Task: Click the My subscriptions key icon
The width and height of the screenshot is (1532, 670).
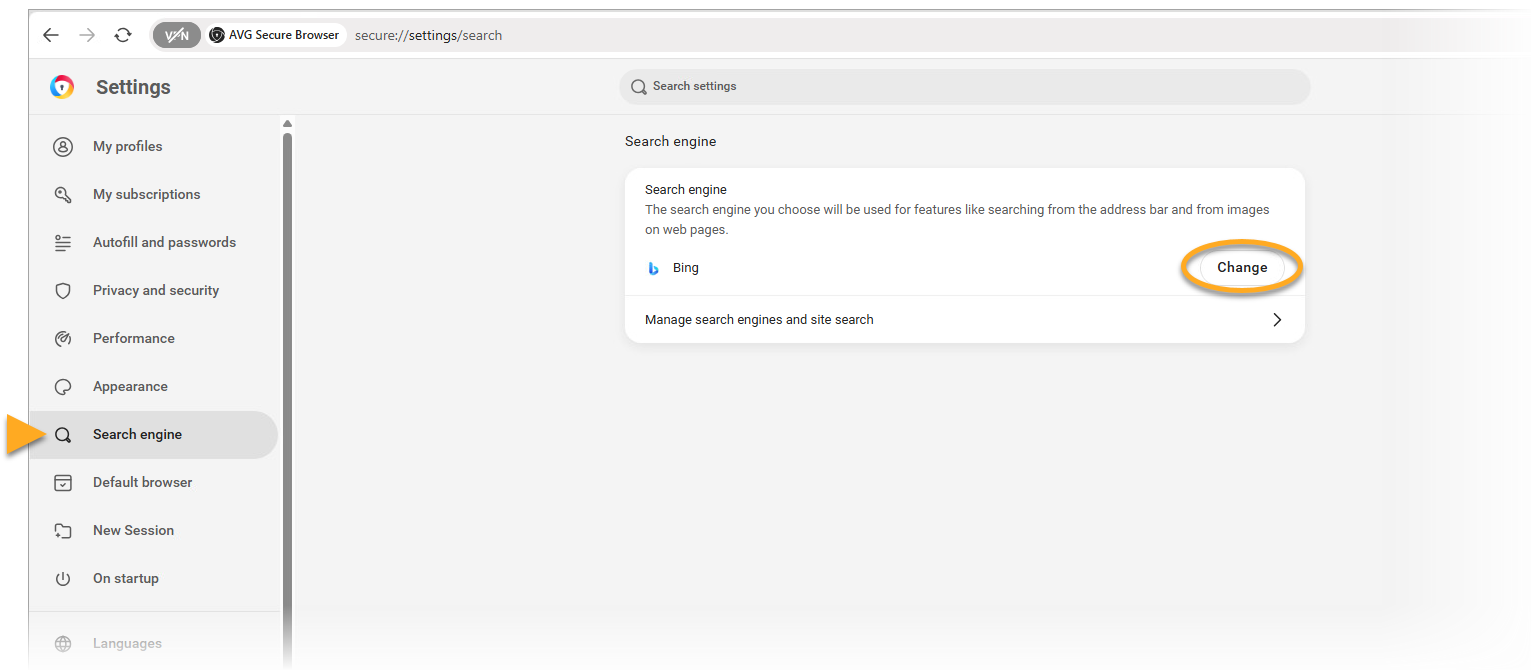Action: click(x=63, y=195)
